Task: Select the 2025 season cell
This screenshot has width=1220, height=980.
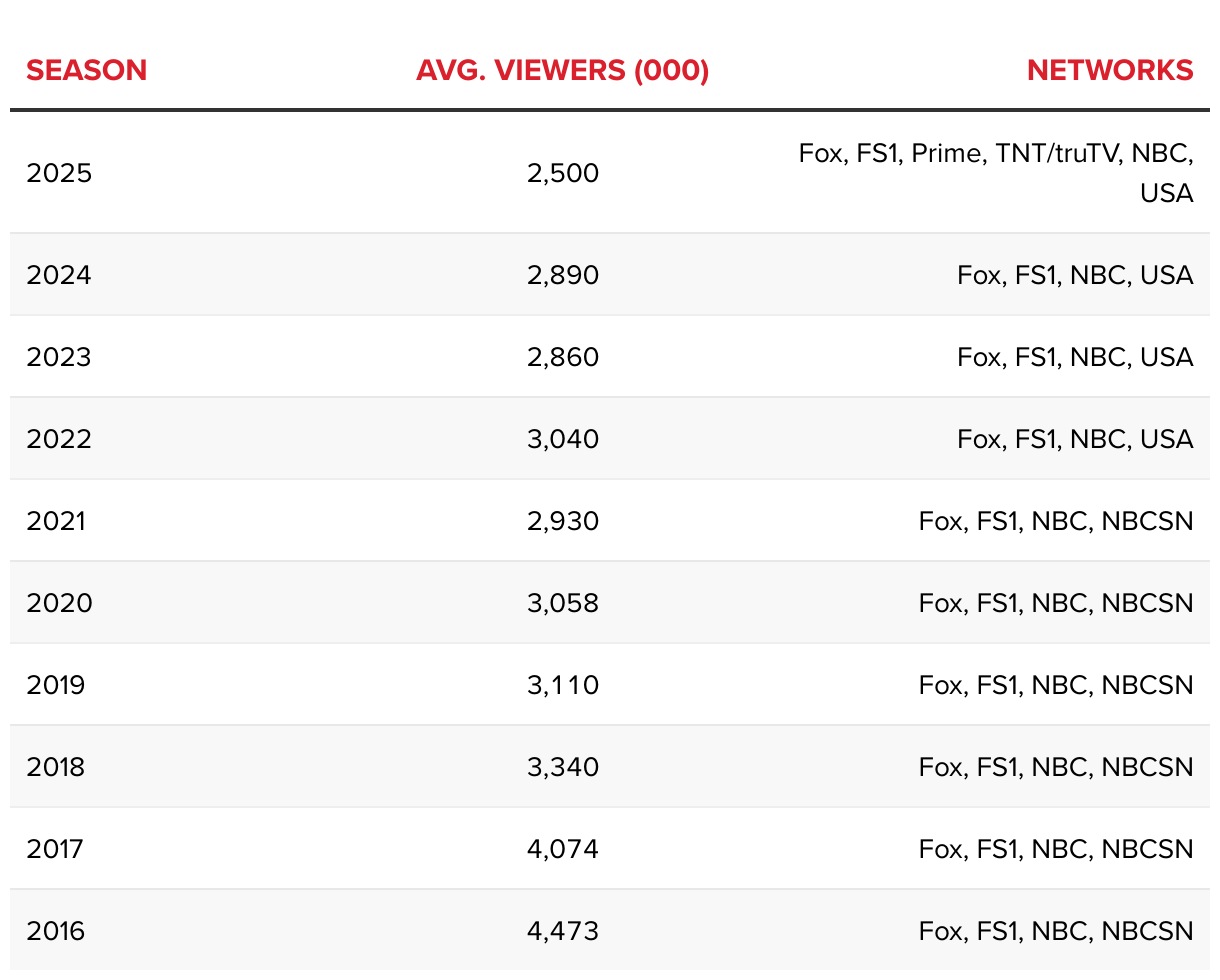Action: click(59, 173)
